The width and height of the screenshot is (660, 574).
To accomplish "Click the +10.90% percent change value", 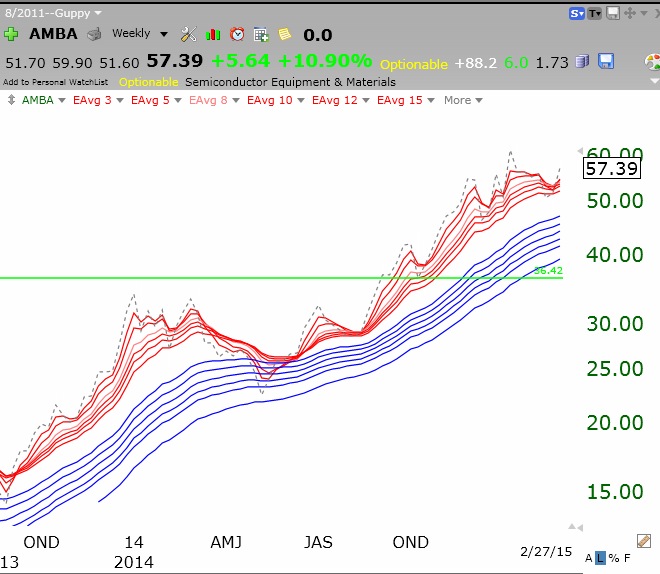I will 325,61.
